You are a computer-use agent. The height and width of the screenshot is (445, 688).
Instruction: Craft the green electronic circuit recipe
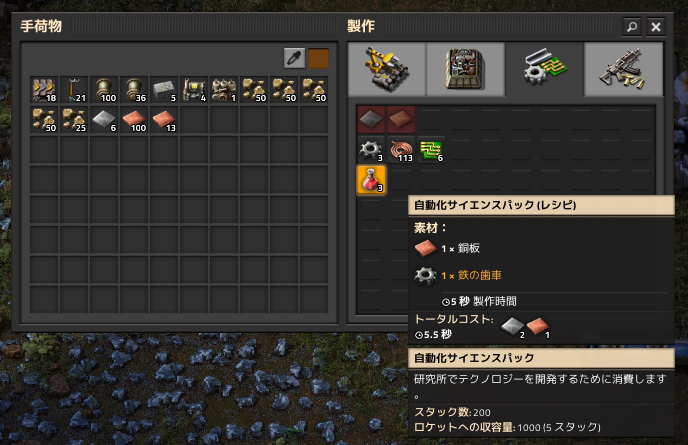pyautogui.click(x=431, y=149)
